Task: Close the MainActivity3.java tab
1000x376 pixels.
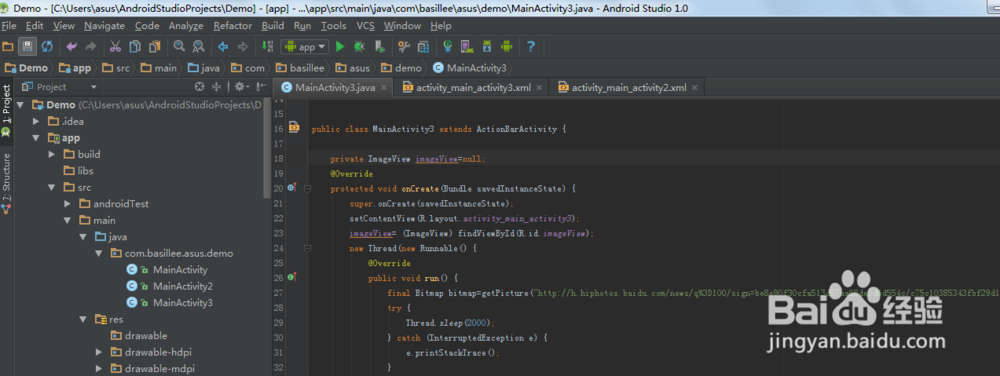Action: pos(384,88)
